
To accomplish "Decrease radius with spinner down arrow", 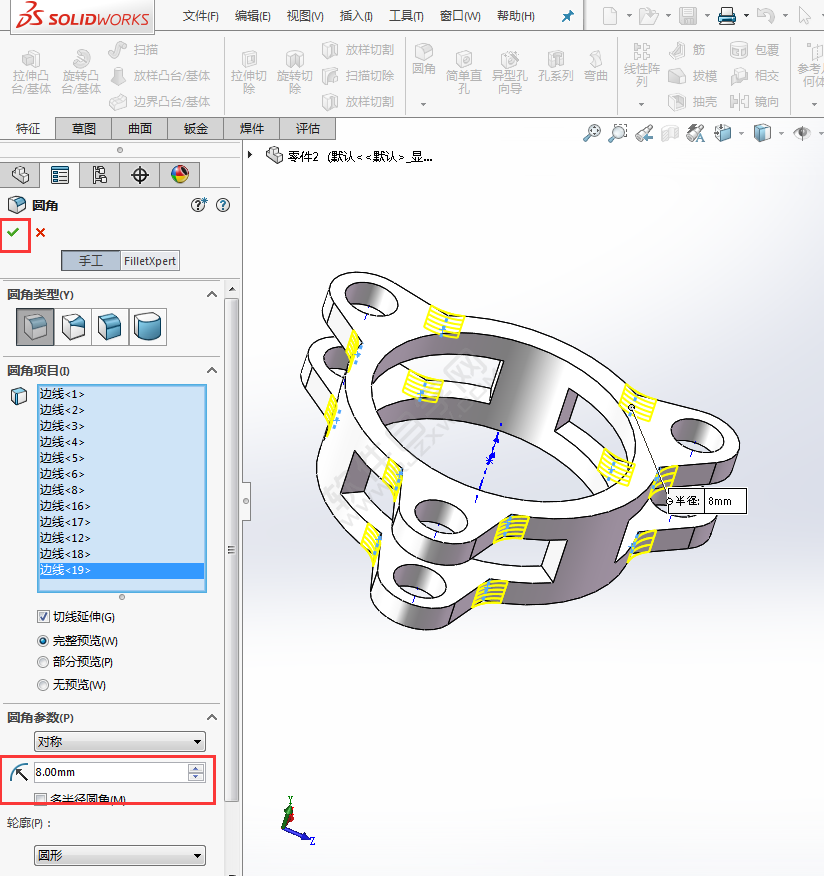I will point(196,777).
